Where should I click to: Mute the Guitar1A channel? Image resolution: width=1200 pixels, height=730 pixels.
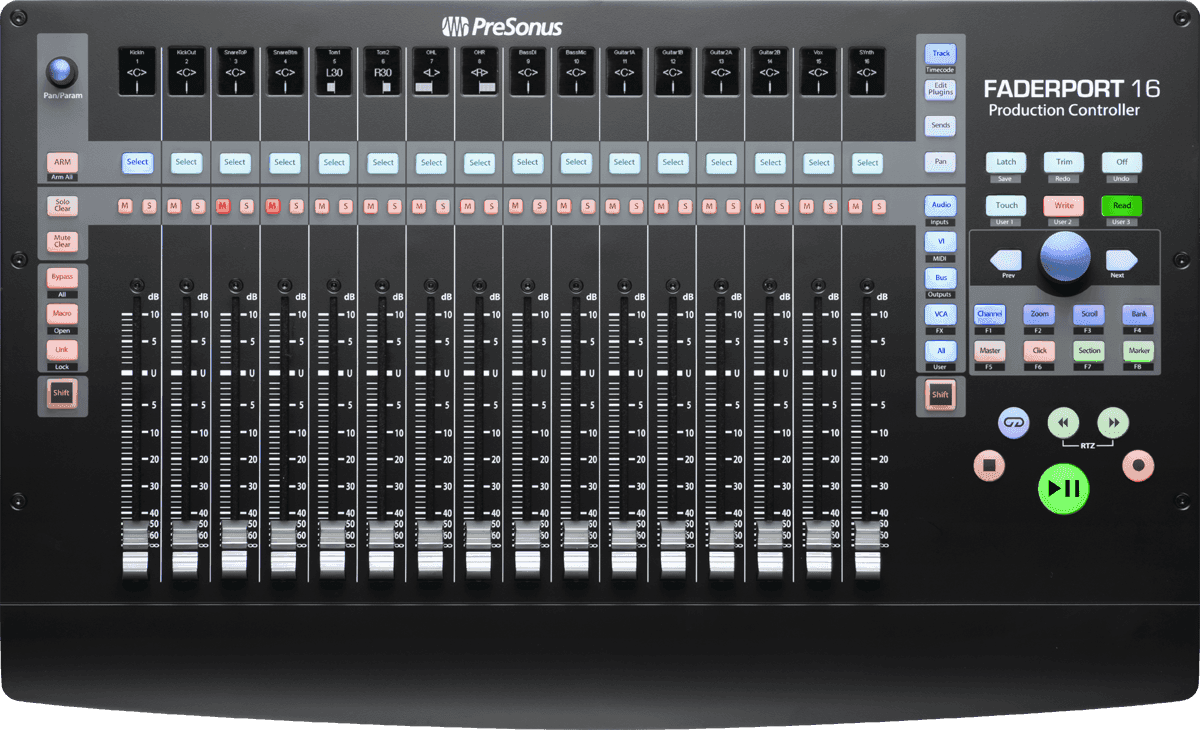[x=612, y=206]
